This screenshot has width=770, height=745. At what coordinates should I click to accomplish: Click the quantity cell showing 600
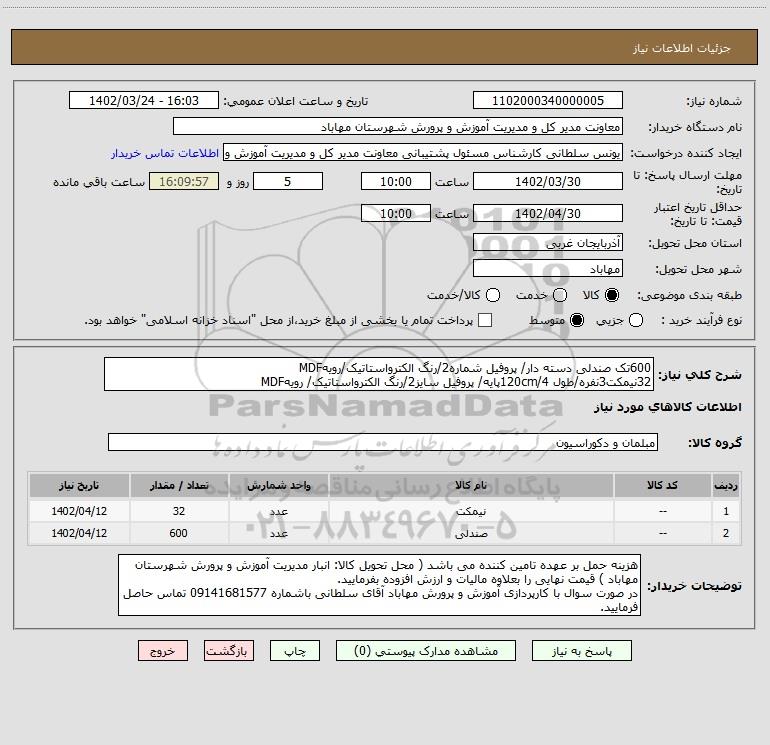(179, 533)
